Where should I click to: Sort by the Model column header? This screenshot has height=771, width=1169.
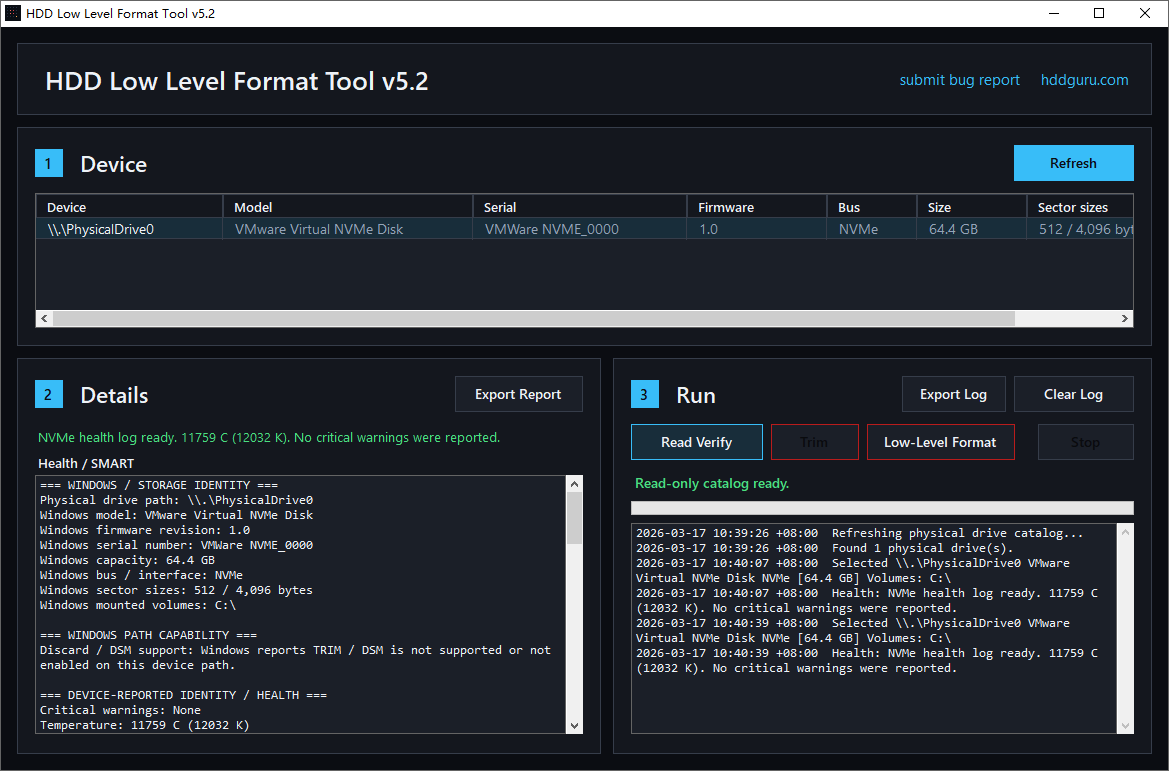[x=346, y=207]
